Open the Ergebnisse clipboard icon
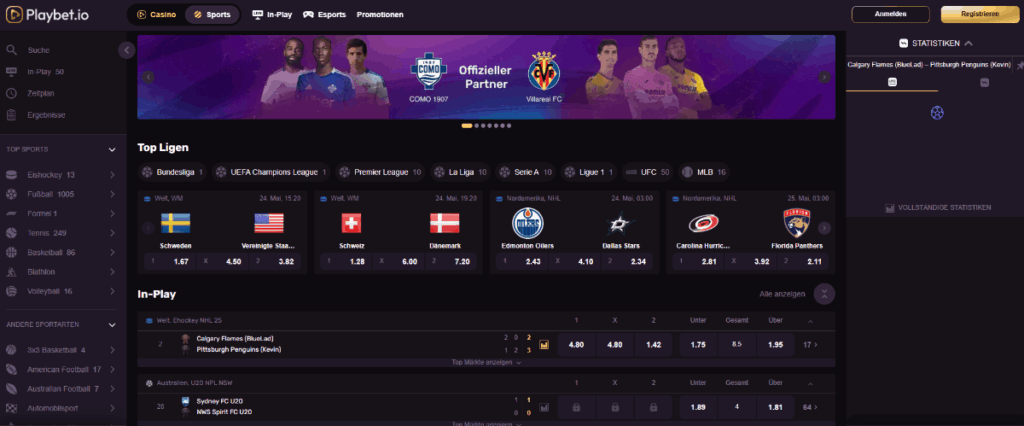 coord(11,115)
